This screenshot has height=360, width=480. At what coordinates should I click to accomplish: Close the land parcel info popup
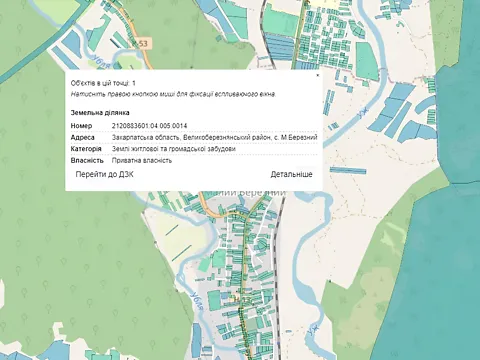[317, 75]
